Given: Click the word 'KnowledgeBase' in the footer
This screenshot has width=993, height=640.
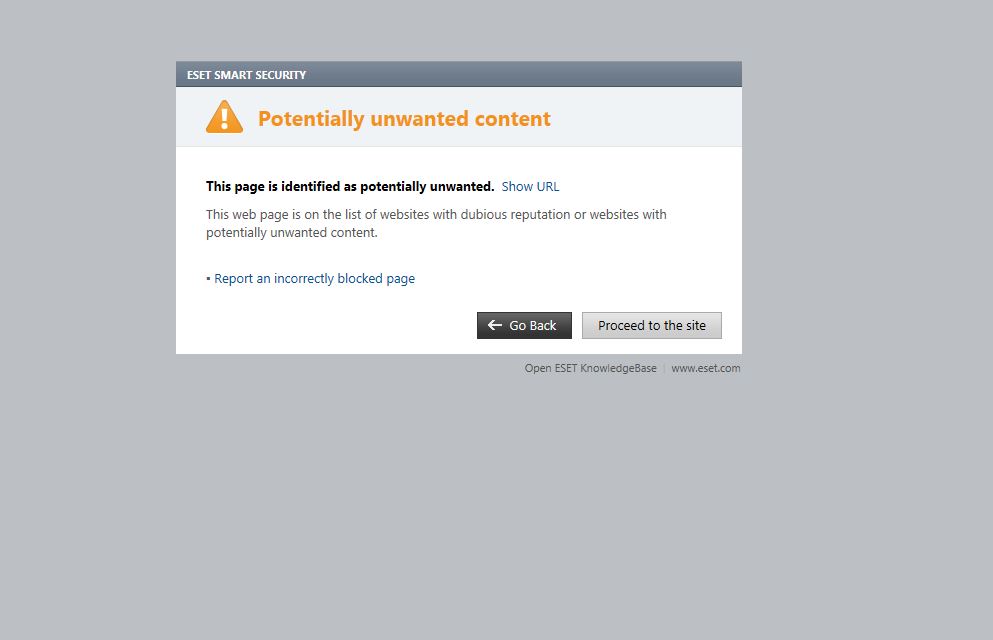Looking at the screenshot, I should click(x=618, y=368).
